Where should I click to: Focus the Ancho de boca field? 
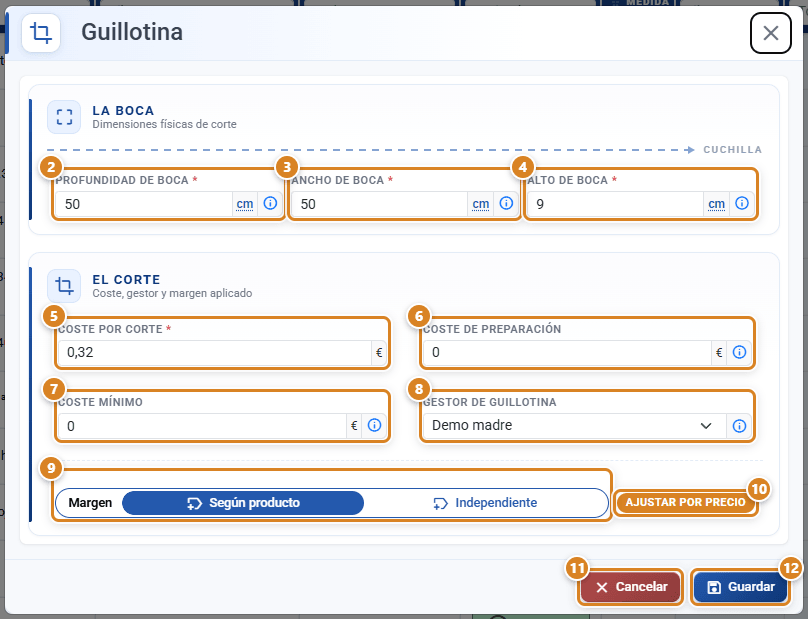[x=380, y=204]
